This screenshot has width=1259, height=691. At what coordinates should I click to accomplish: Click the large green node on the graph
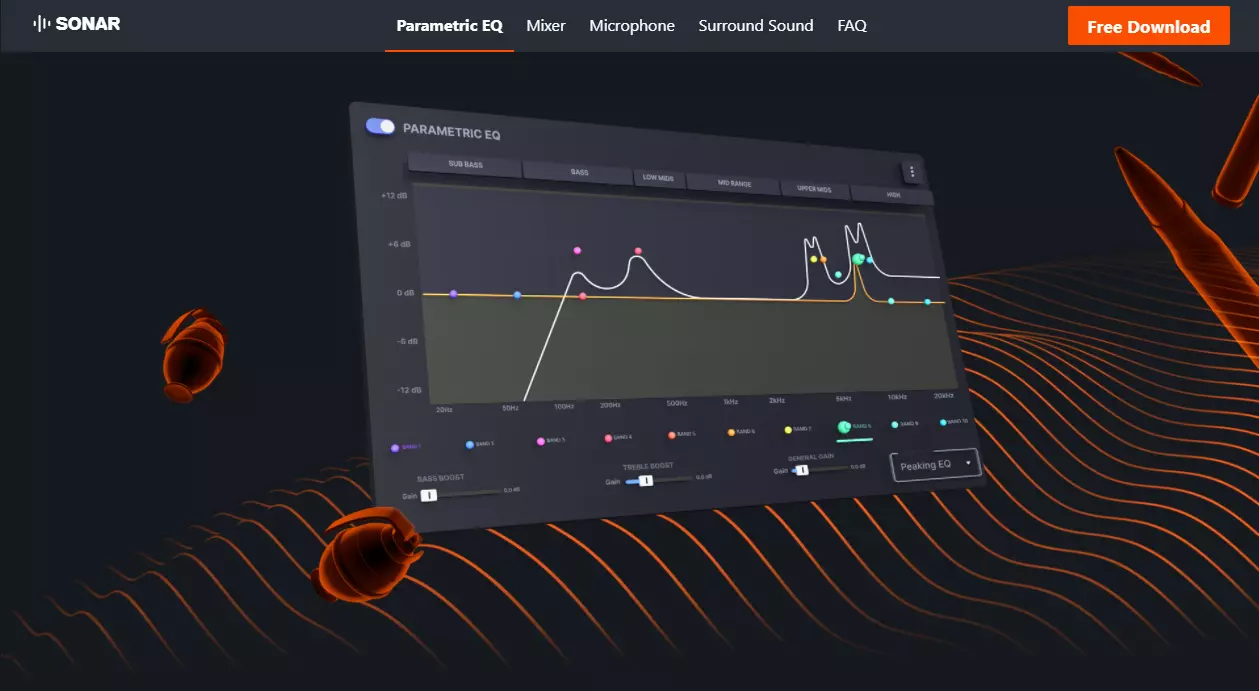pos(858,259)
